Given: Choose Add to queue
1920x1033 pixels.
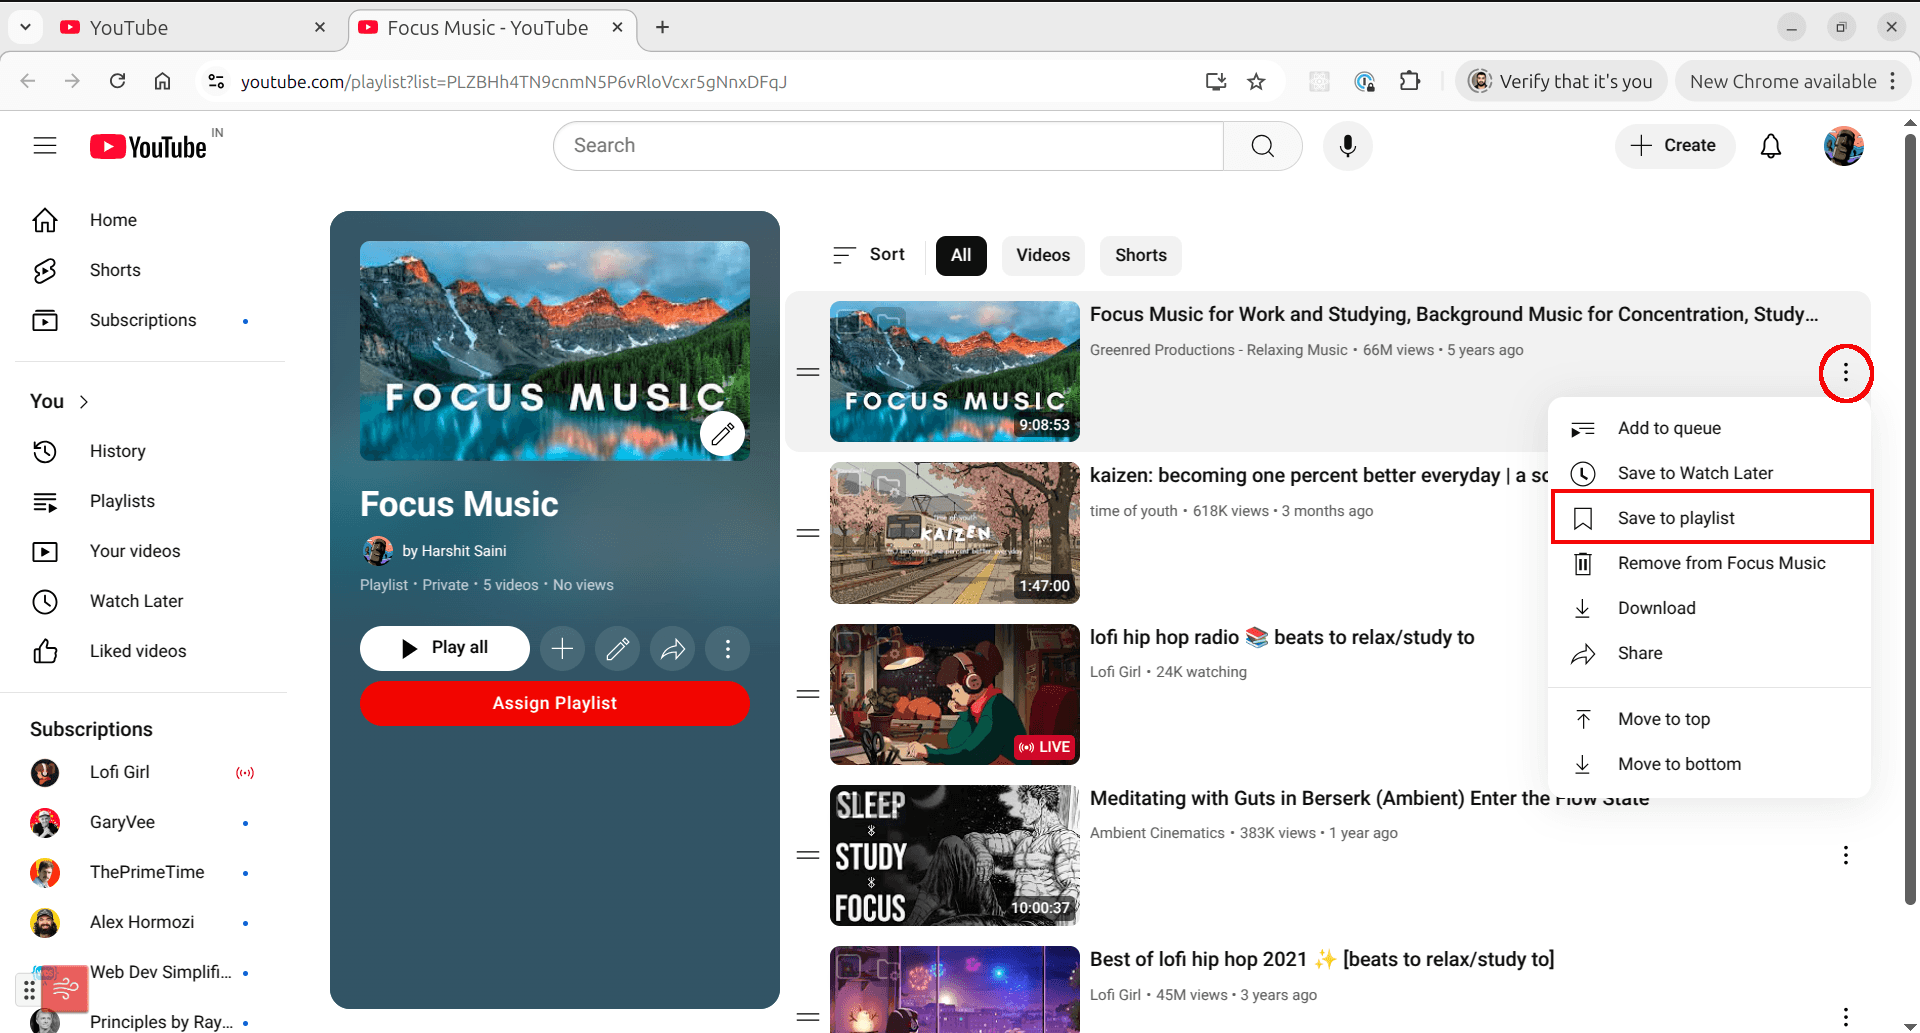Looking at the screenshot, I should [1709, 428].
